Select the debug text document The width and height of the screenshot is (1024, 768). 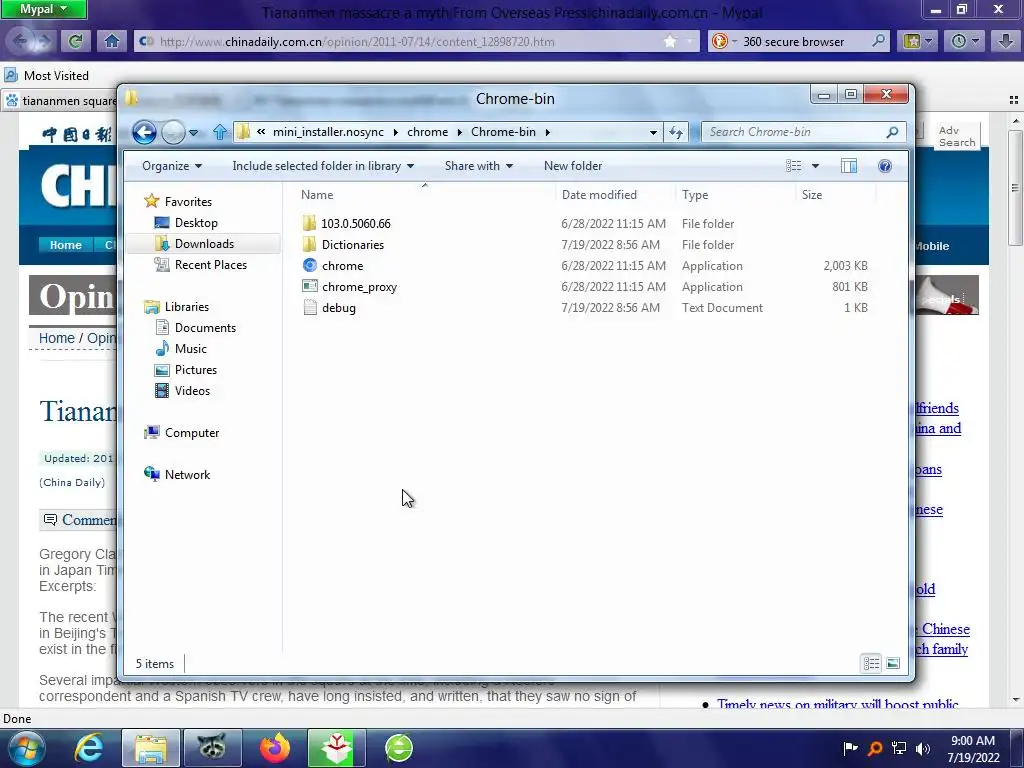pyautogui.click(x=338, y=308)
